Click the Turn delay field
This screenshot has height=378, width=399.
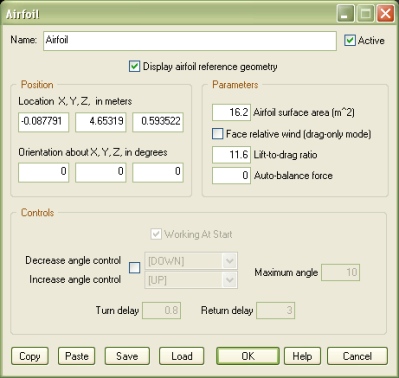pos(161,310)
